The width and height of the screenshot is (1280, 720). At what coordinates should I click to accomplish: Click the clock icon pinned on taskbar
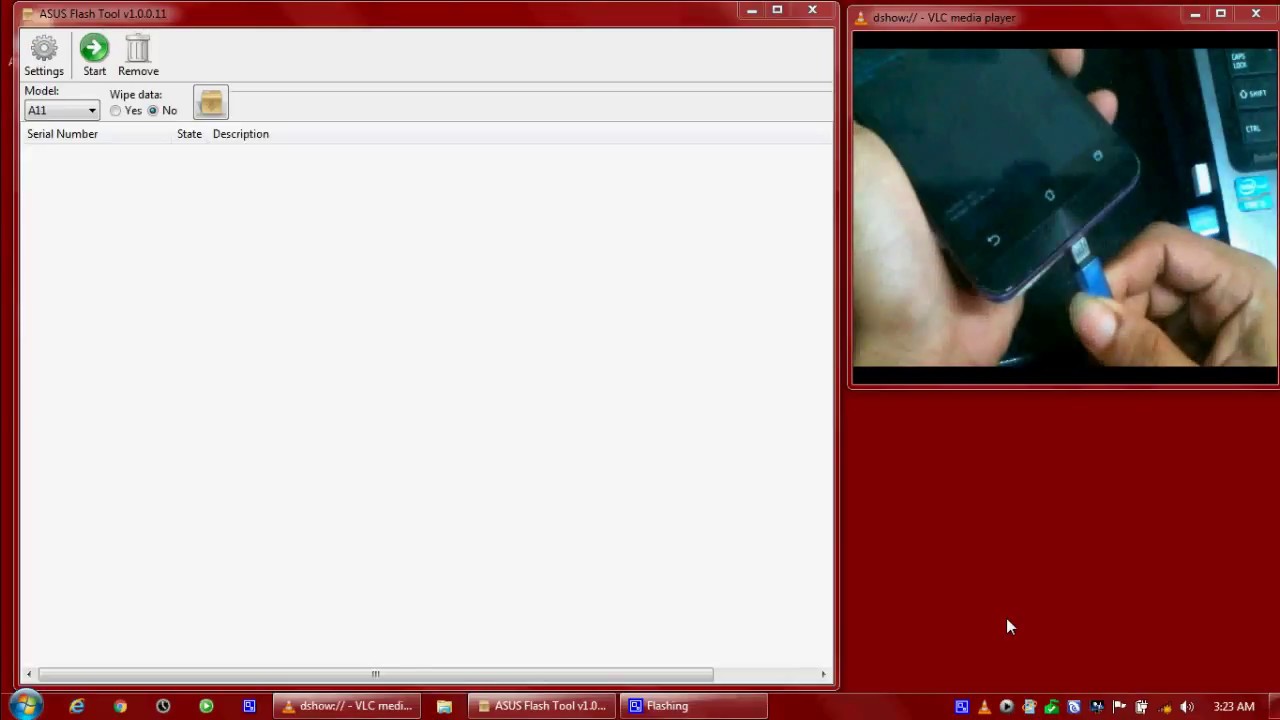click(163, 706)
